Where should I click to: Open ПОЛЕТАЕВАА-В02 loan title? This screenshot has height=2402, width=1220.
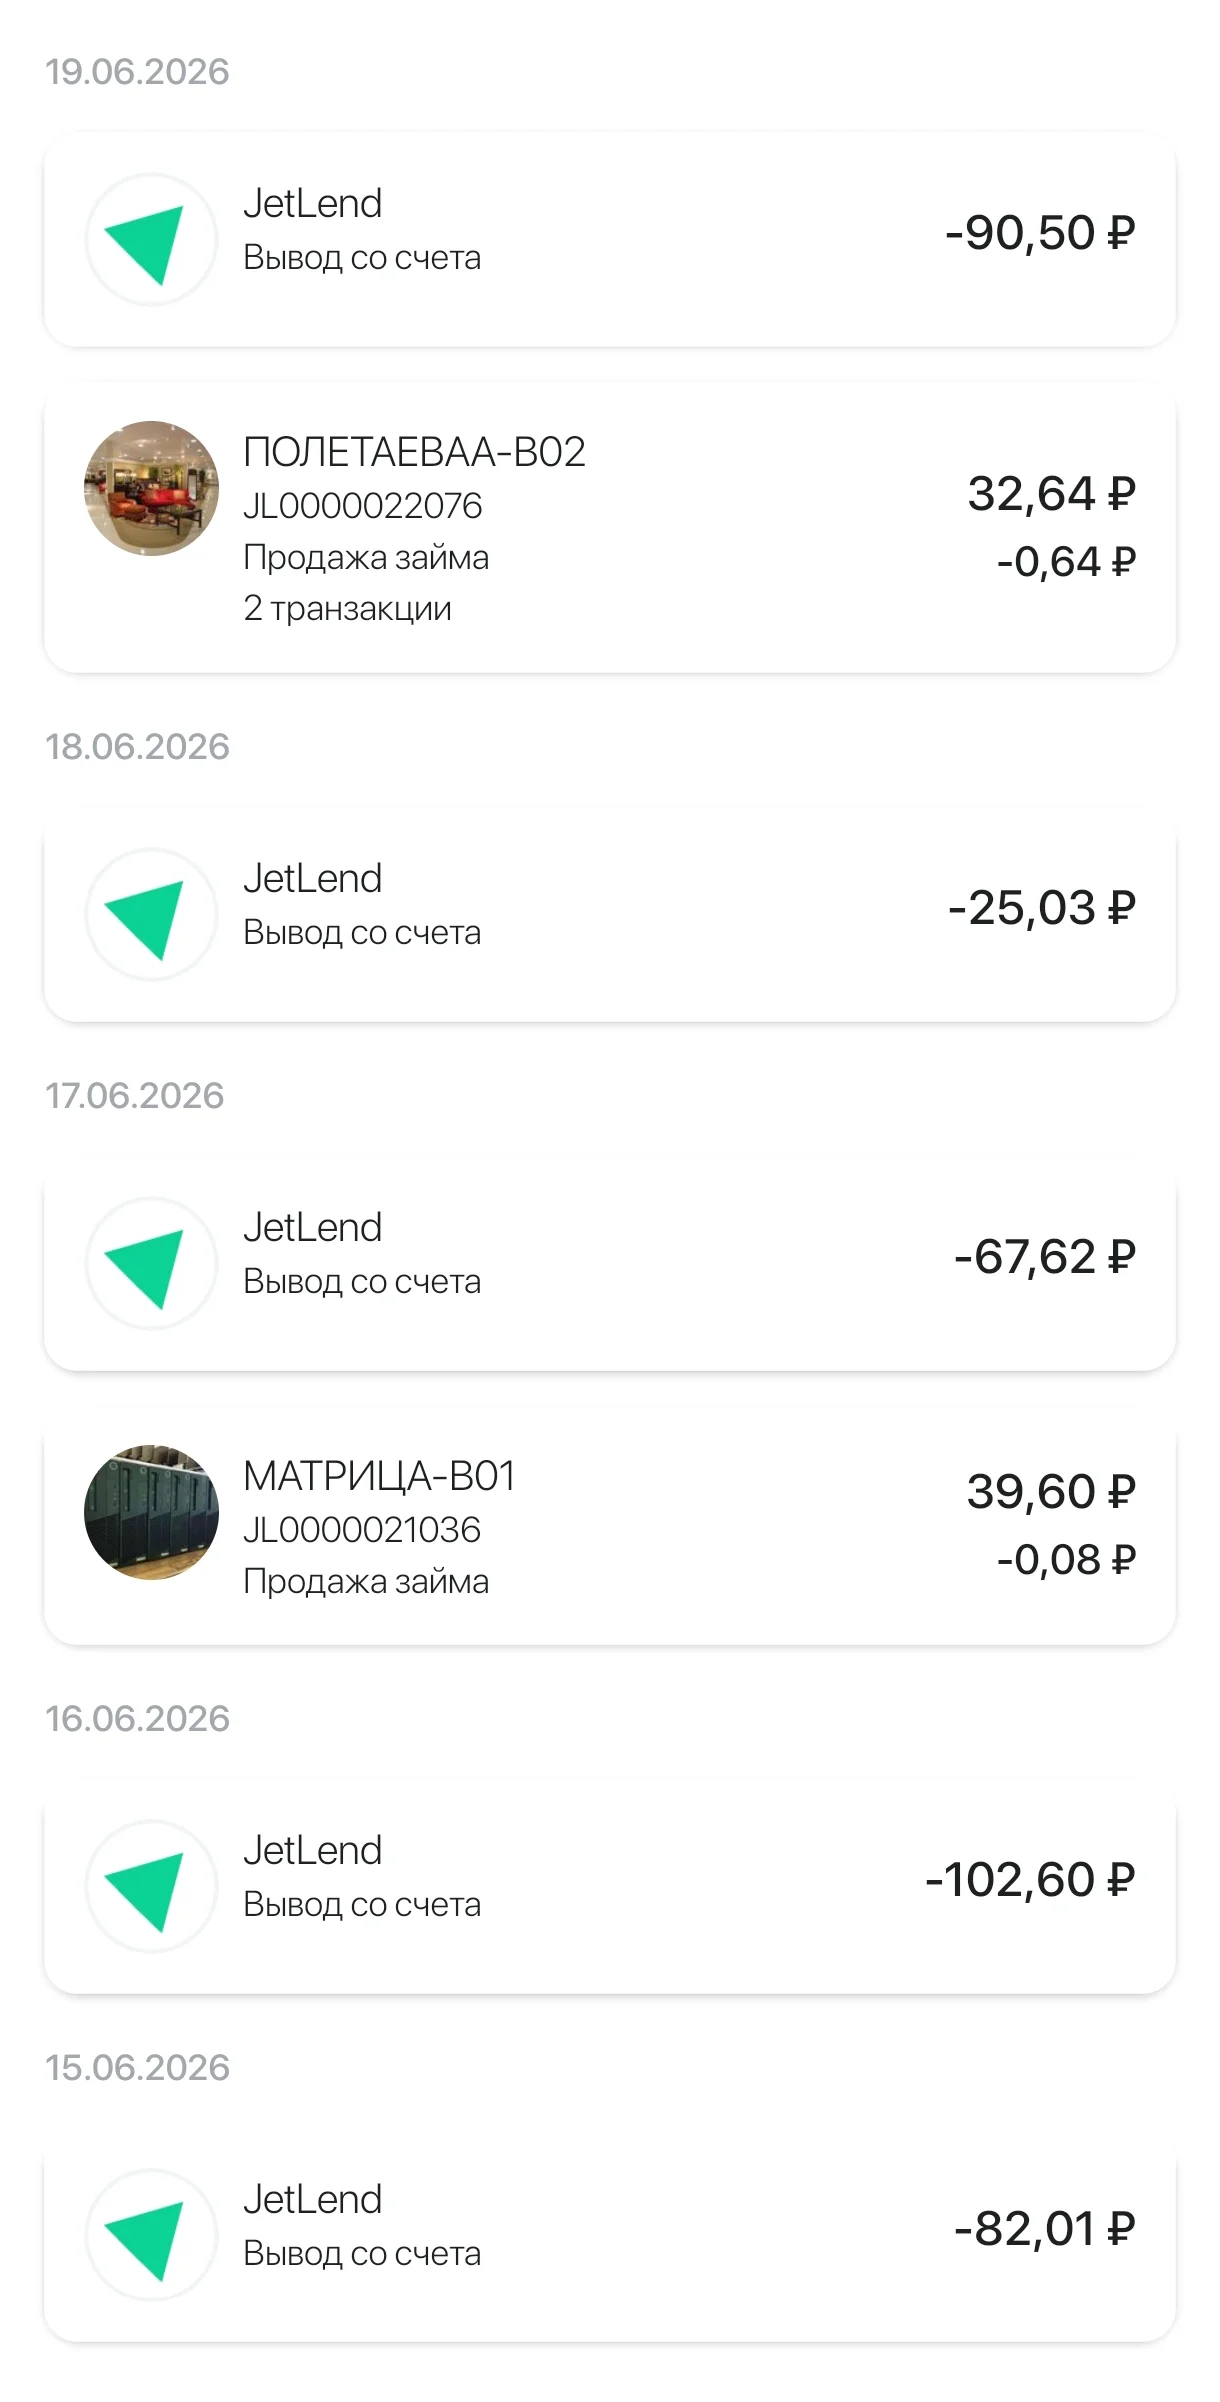tap(414, 452)
